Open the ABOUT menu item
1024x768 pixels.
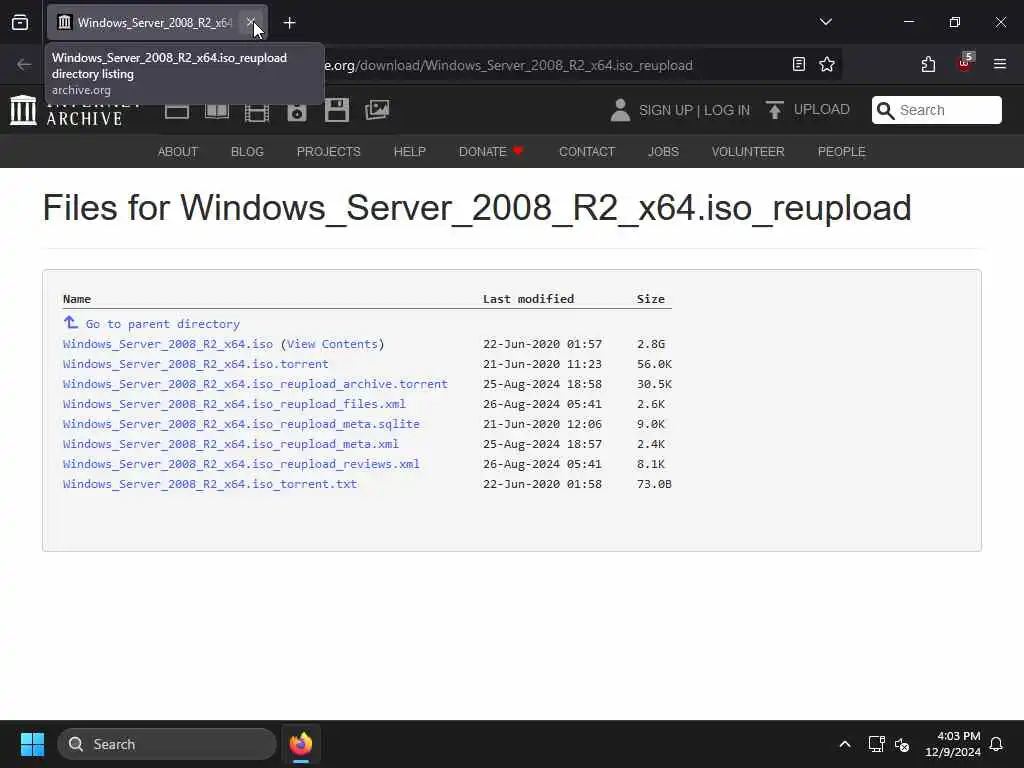pyautogui.click(x=178, y=152)
